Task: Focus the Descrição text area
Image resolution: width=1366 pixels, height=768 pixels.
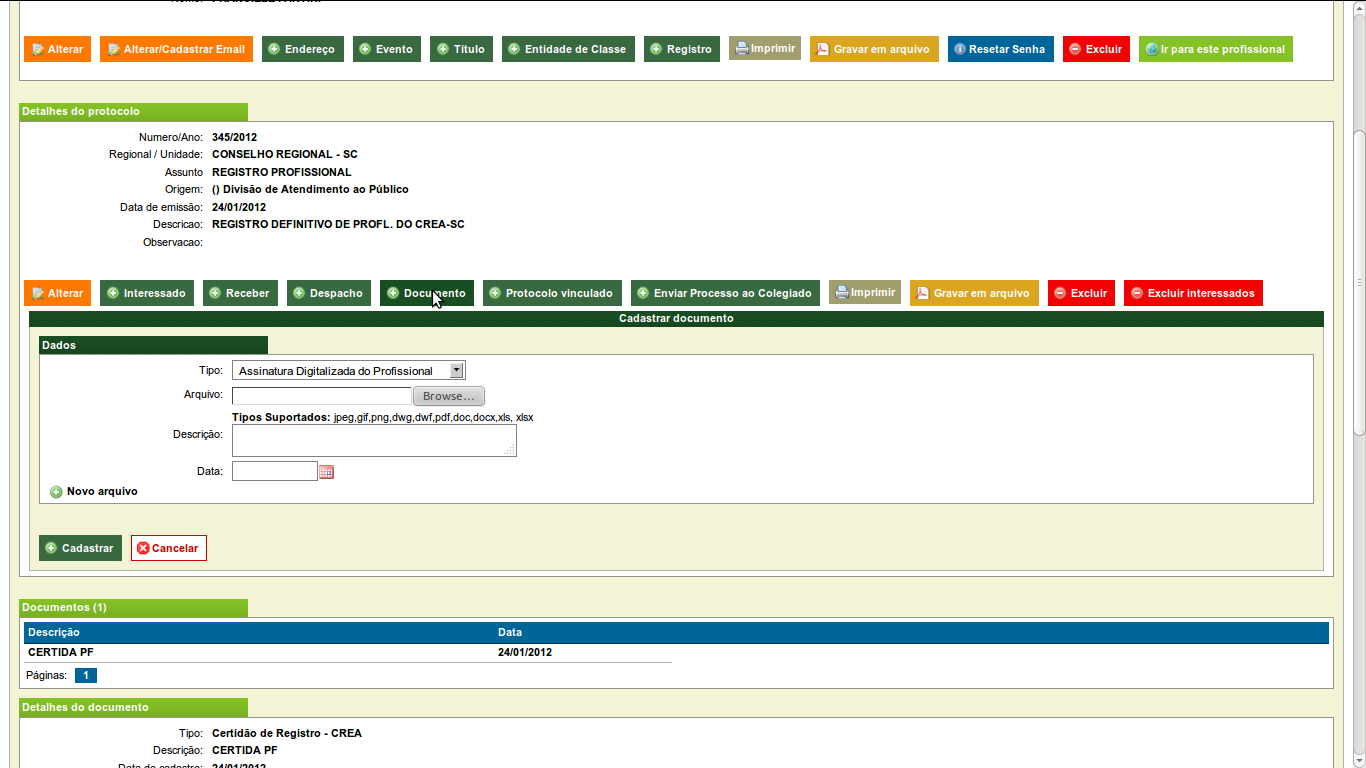Action: pyautogui.click(x=374, y=440)
